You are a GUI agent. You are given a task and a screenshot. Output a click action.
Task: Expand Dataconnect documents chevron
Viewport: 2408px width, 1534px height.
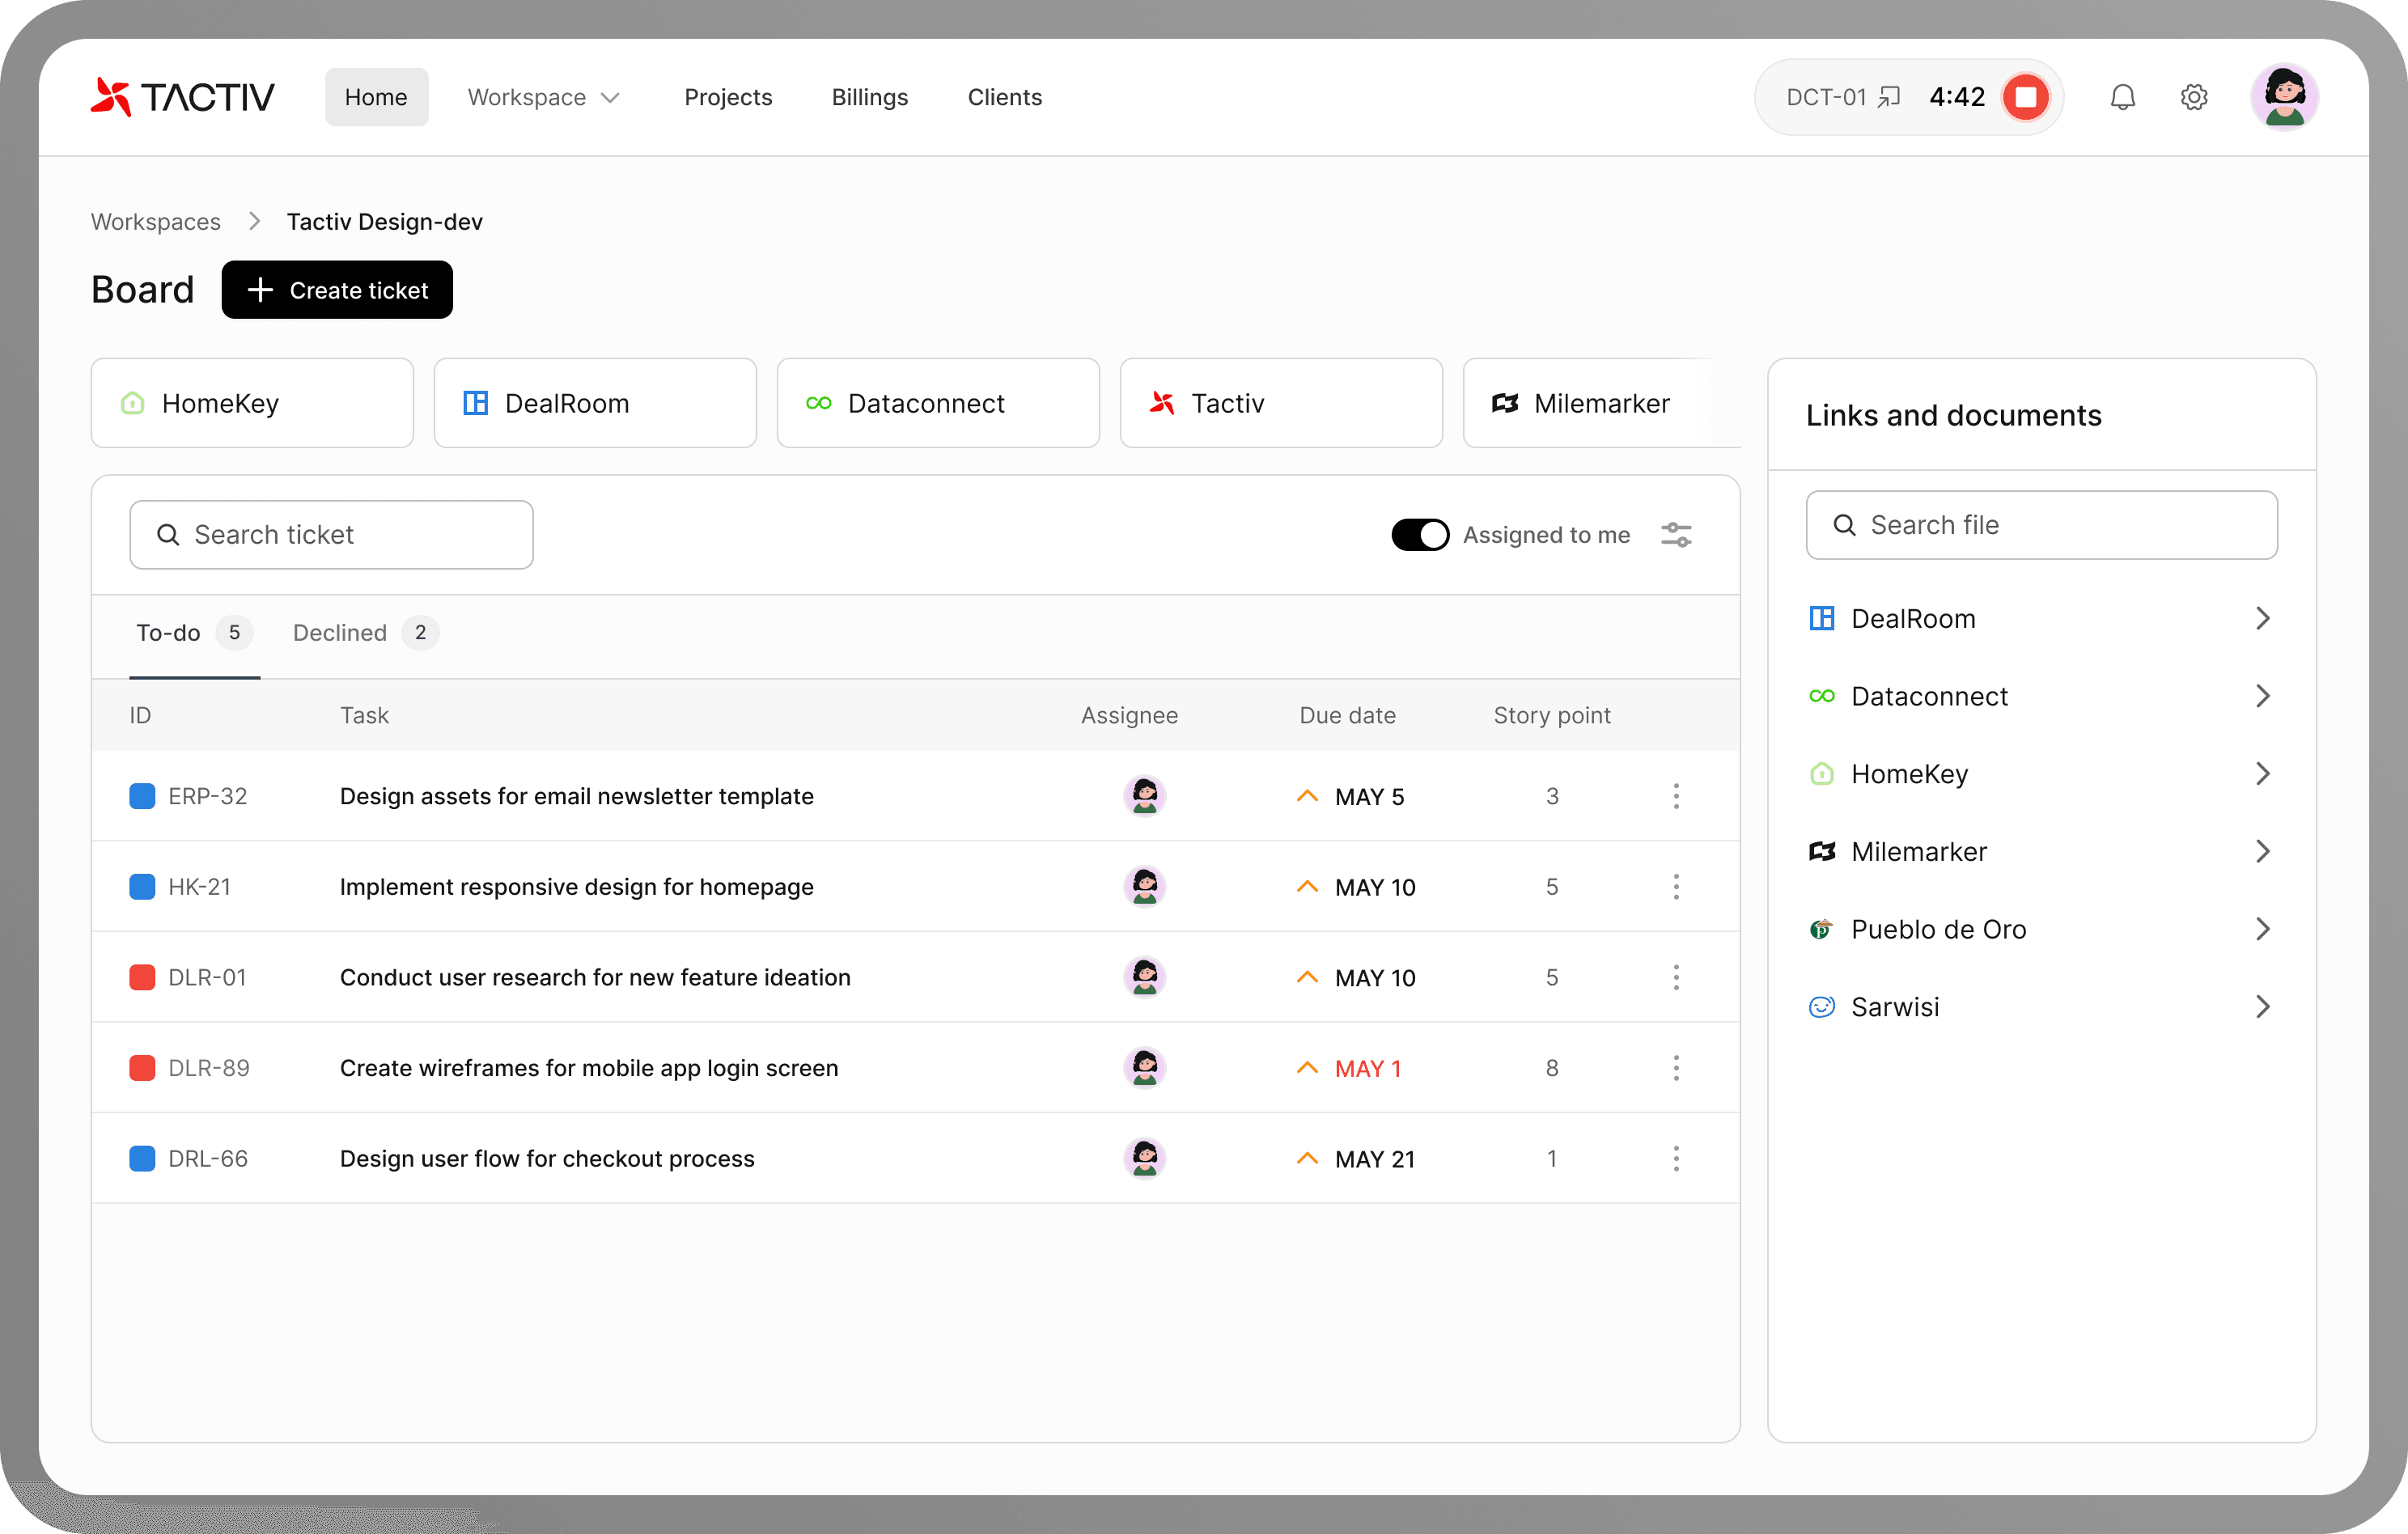[2263, 696]
